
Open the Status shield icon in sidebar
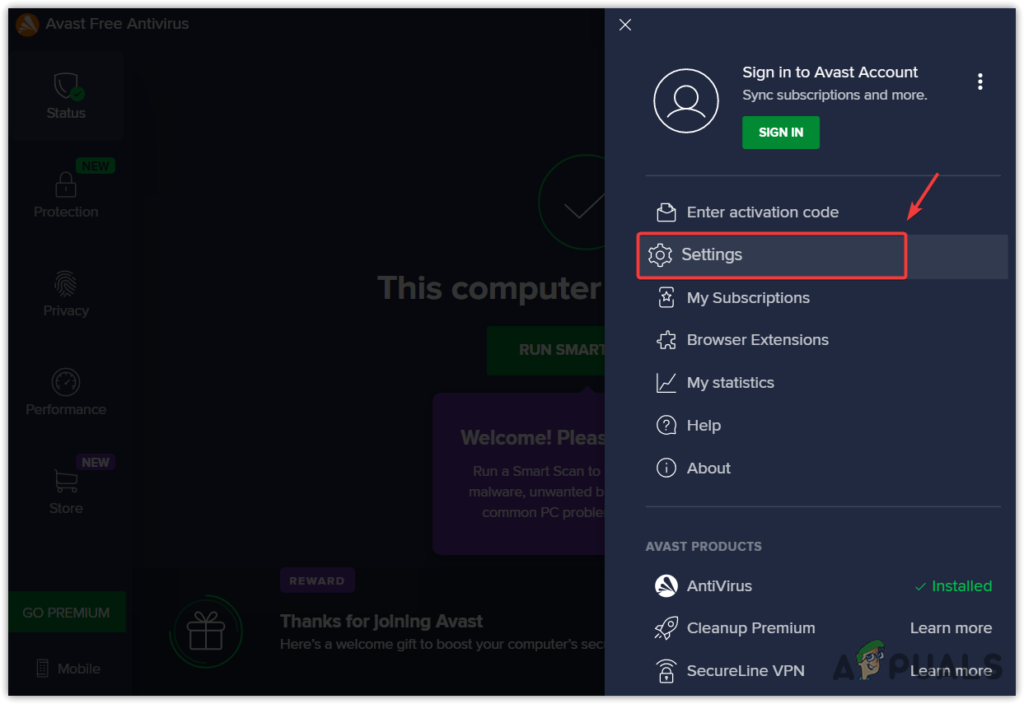pyautogui.click(x=67, y=86)
